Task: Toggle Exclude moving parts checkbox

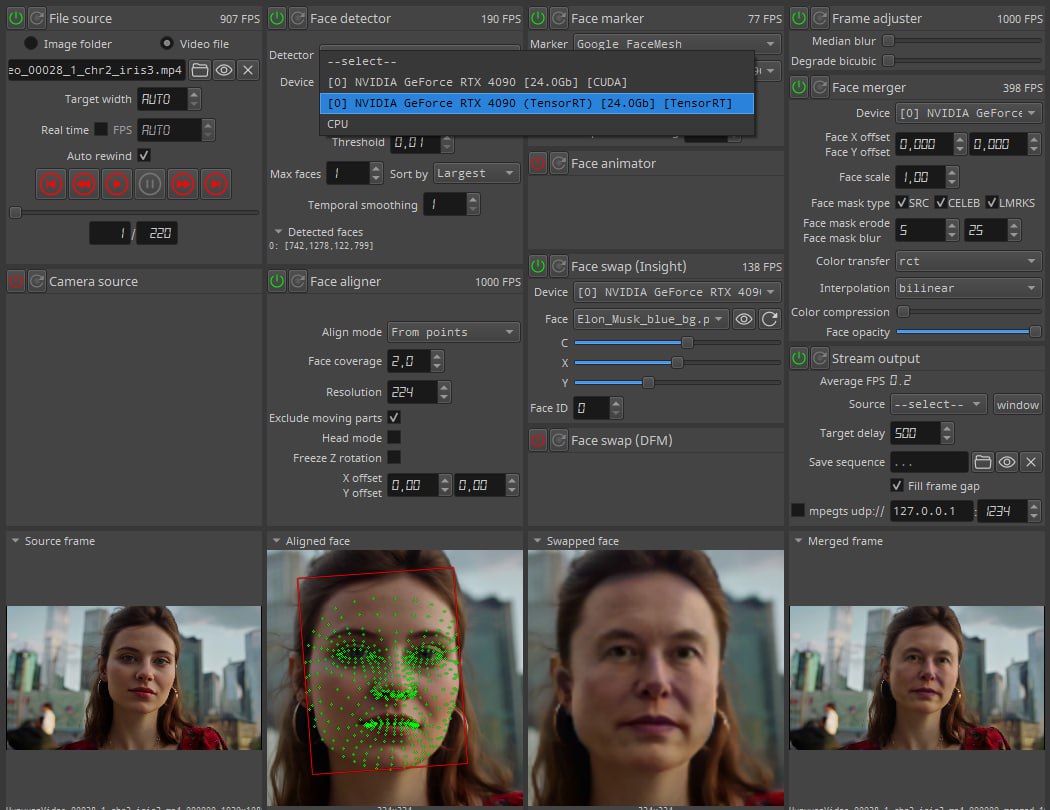Action: (x=394, y=417)
